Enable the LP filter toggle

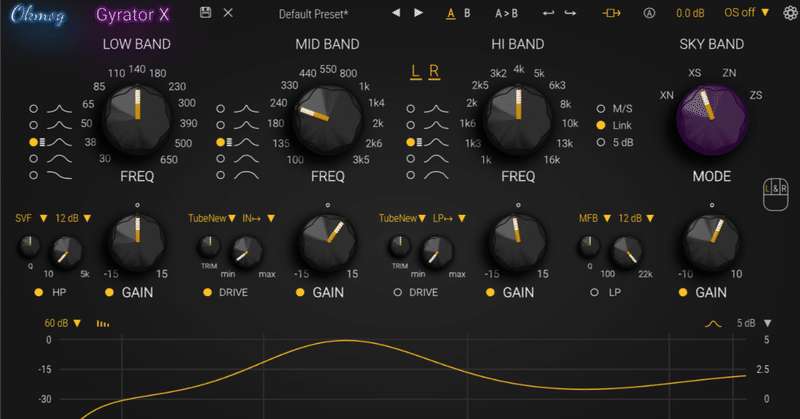coord(594,292)
